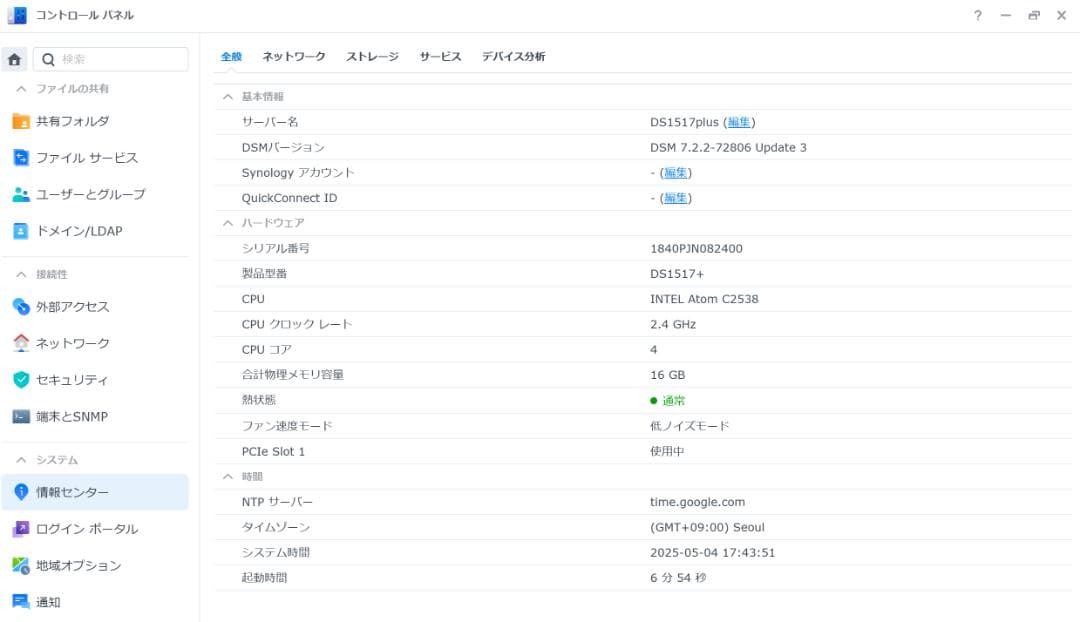Collapse the ハードウェア section

coord(228,223)
